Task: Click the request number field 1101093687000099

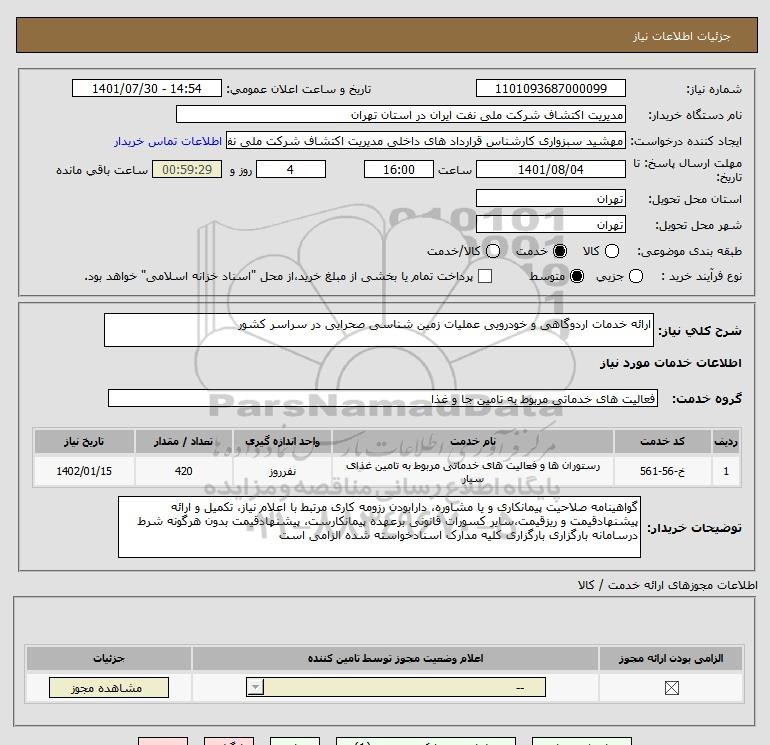Action: (550, 88)
